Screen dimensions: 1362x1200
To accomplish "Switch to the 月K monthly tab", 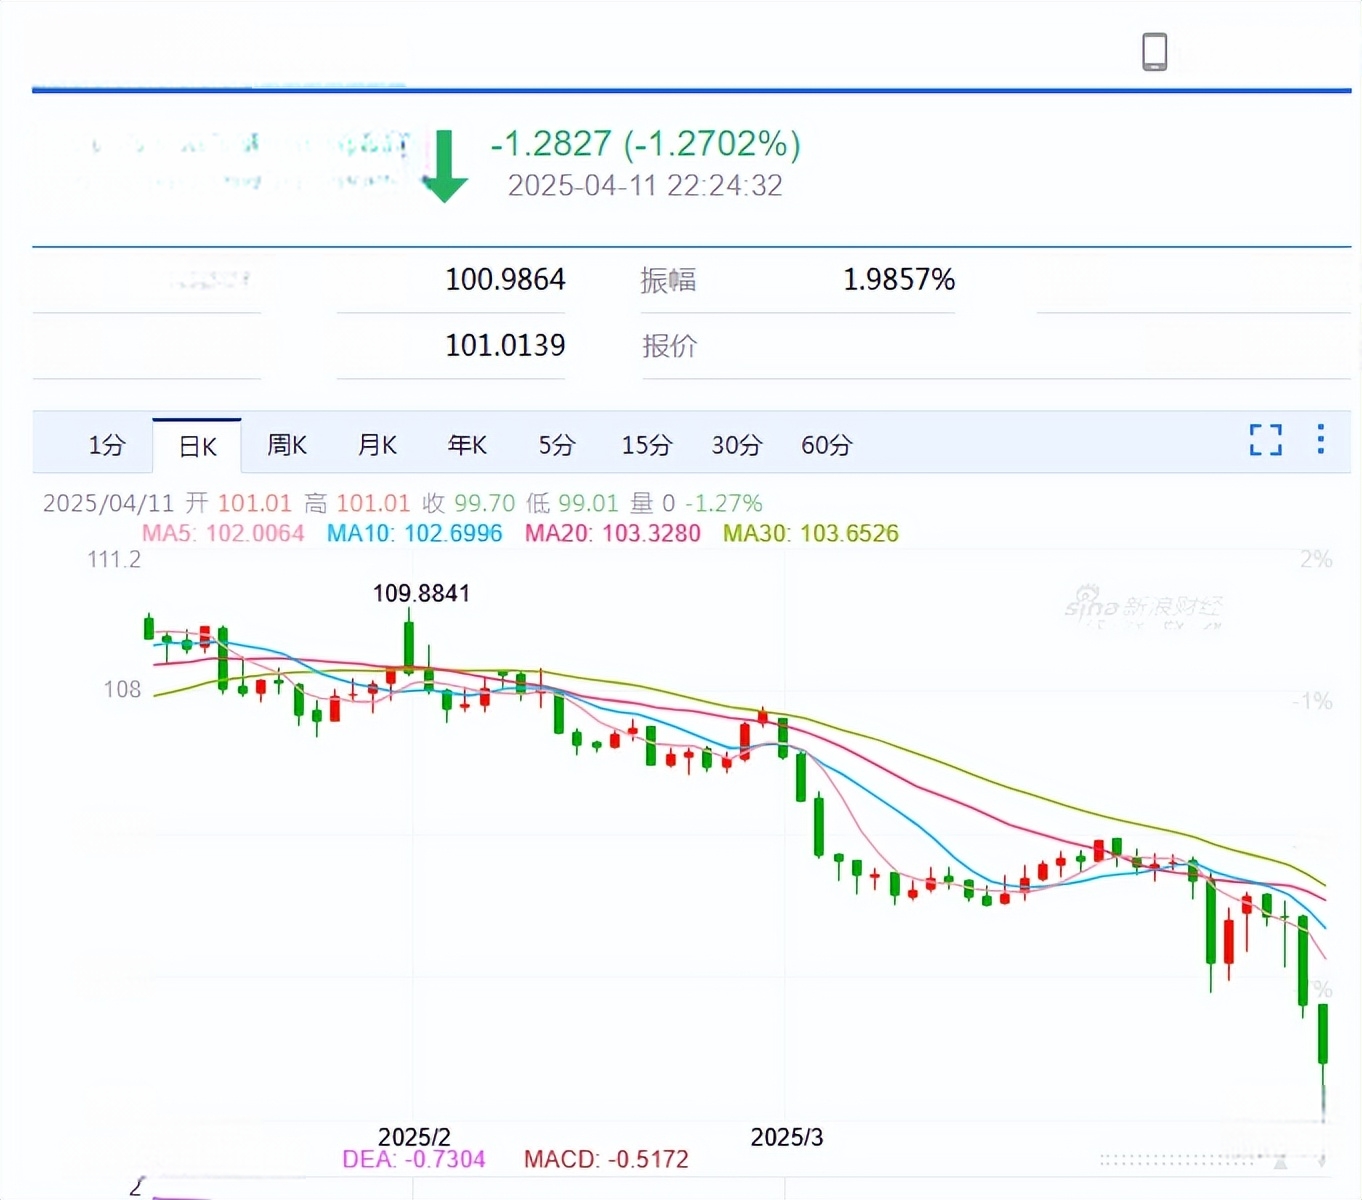I will pyautogui.click(x=377, y=445).
